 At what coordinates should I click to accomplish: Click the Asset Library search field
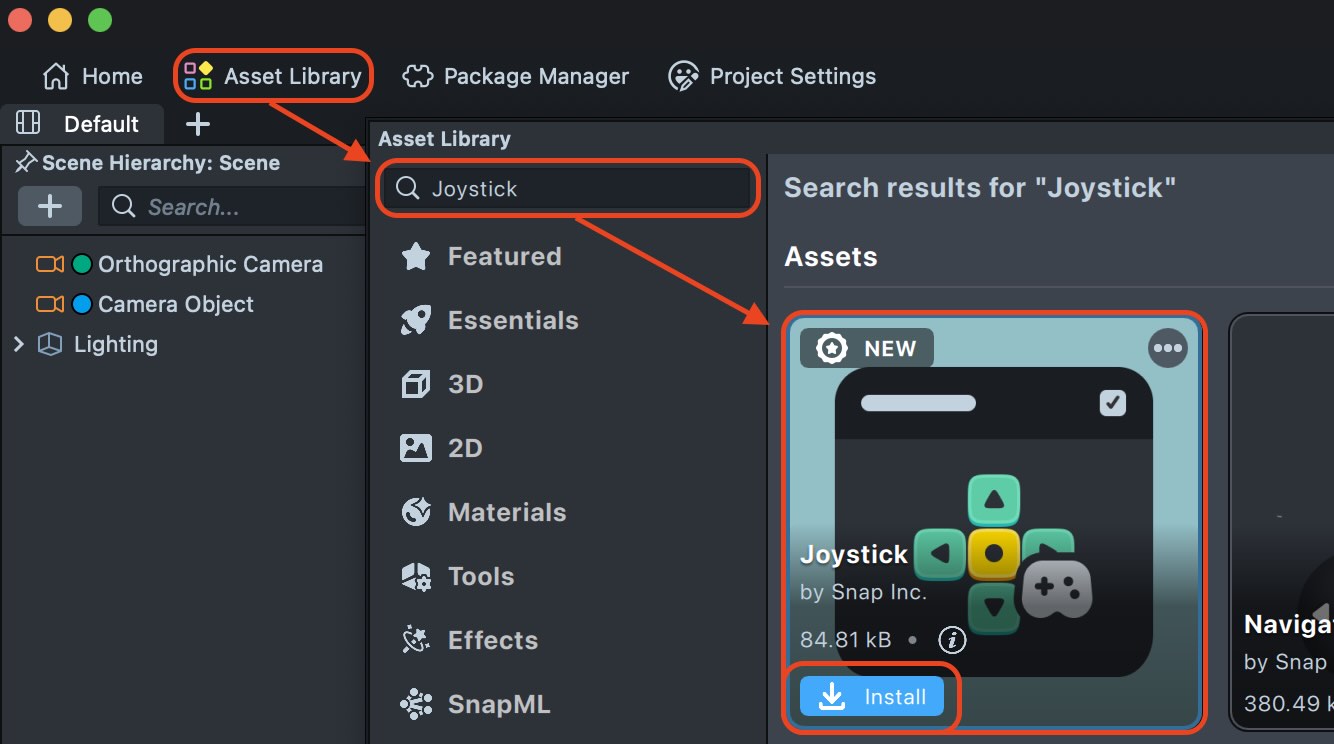580,189
